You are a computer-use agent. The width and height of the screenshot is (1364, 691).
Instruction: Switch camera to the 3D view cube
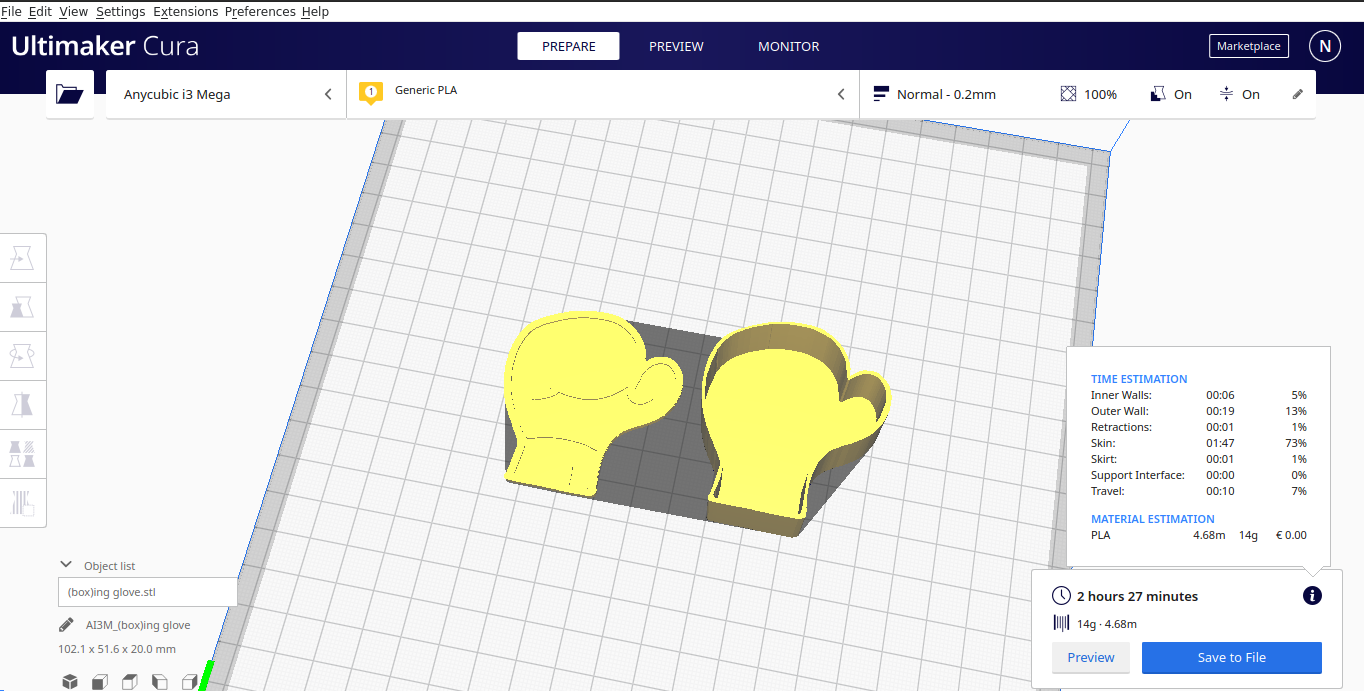coord(69,681)
